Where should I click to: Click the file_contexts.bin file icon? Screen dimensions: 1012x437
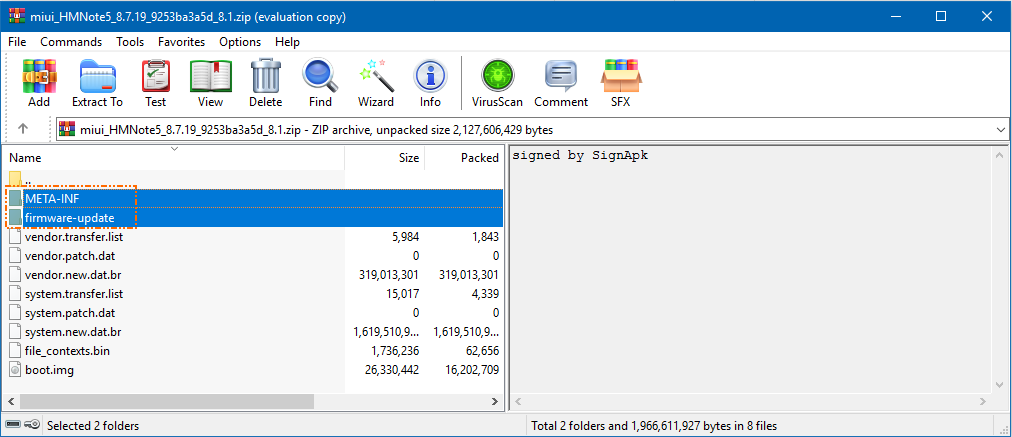point(15,351)
